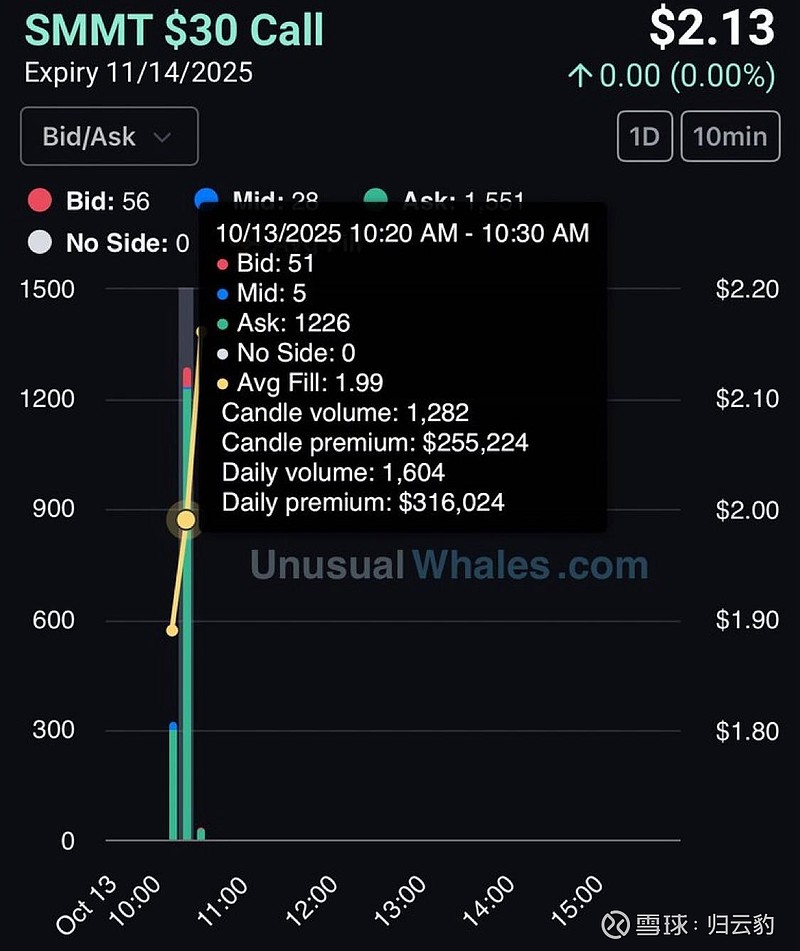Image resolution: width=800 pixels, height=951 pixels.
Task: Click the highlighted yellow Avg Fill point
Action: (186, 520)
